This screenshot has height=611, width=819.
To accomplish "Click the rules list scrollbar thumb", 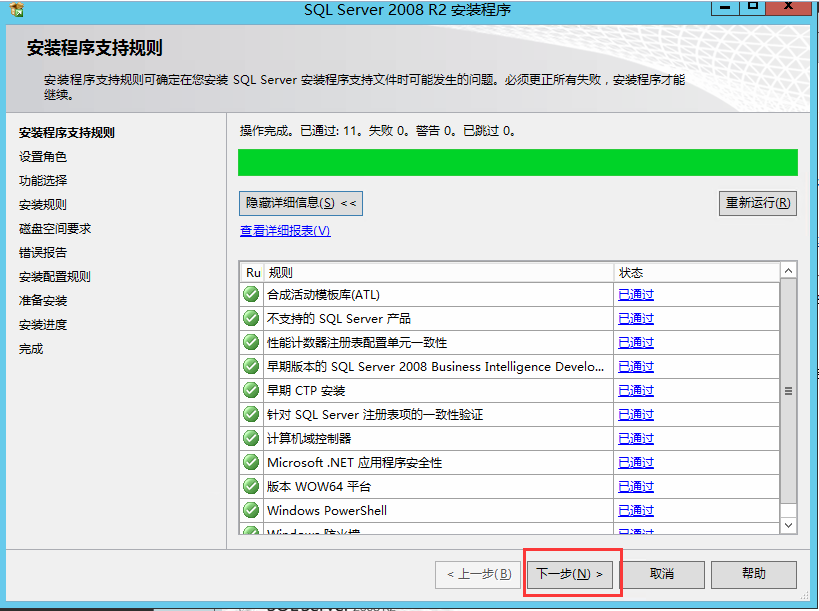I will (x=789, y=391).
